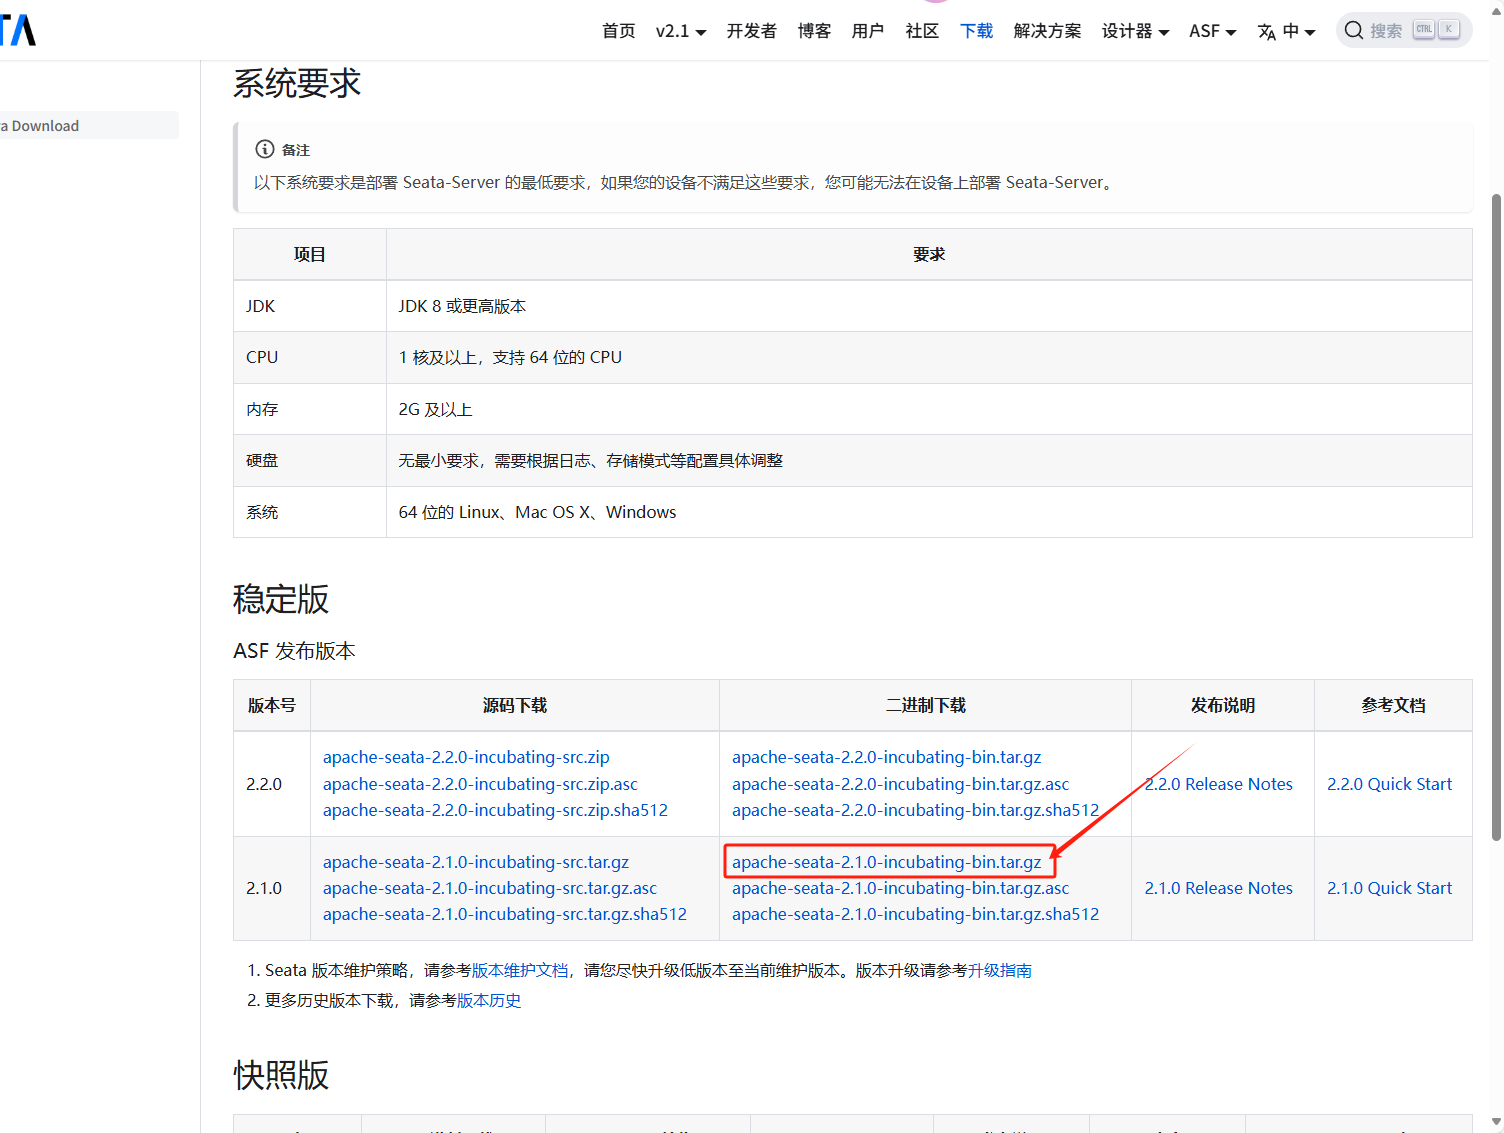Click the info icon in the 备注 note
The height and width of the screenshot is (1133, 1504).
tap(263, 149)
